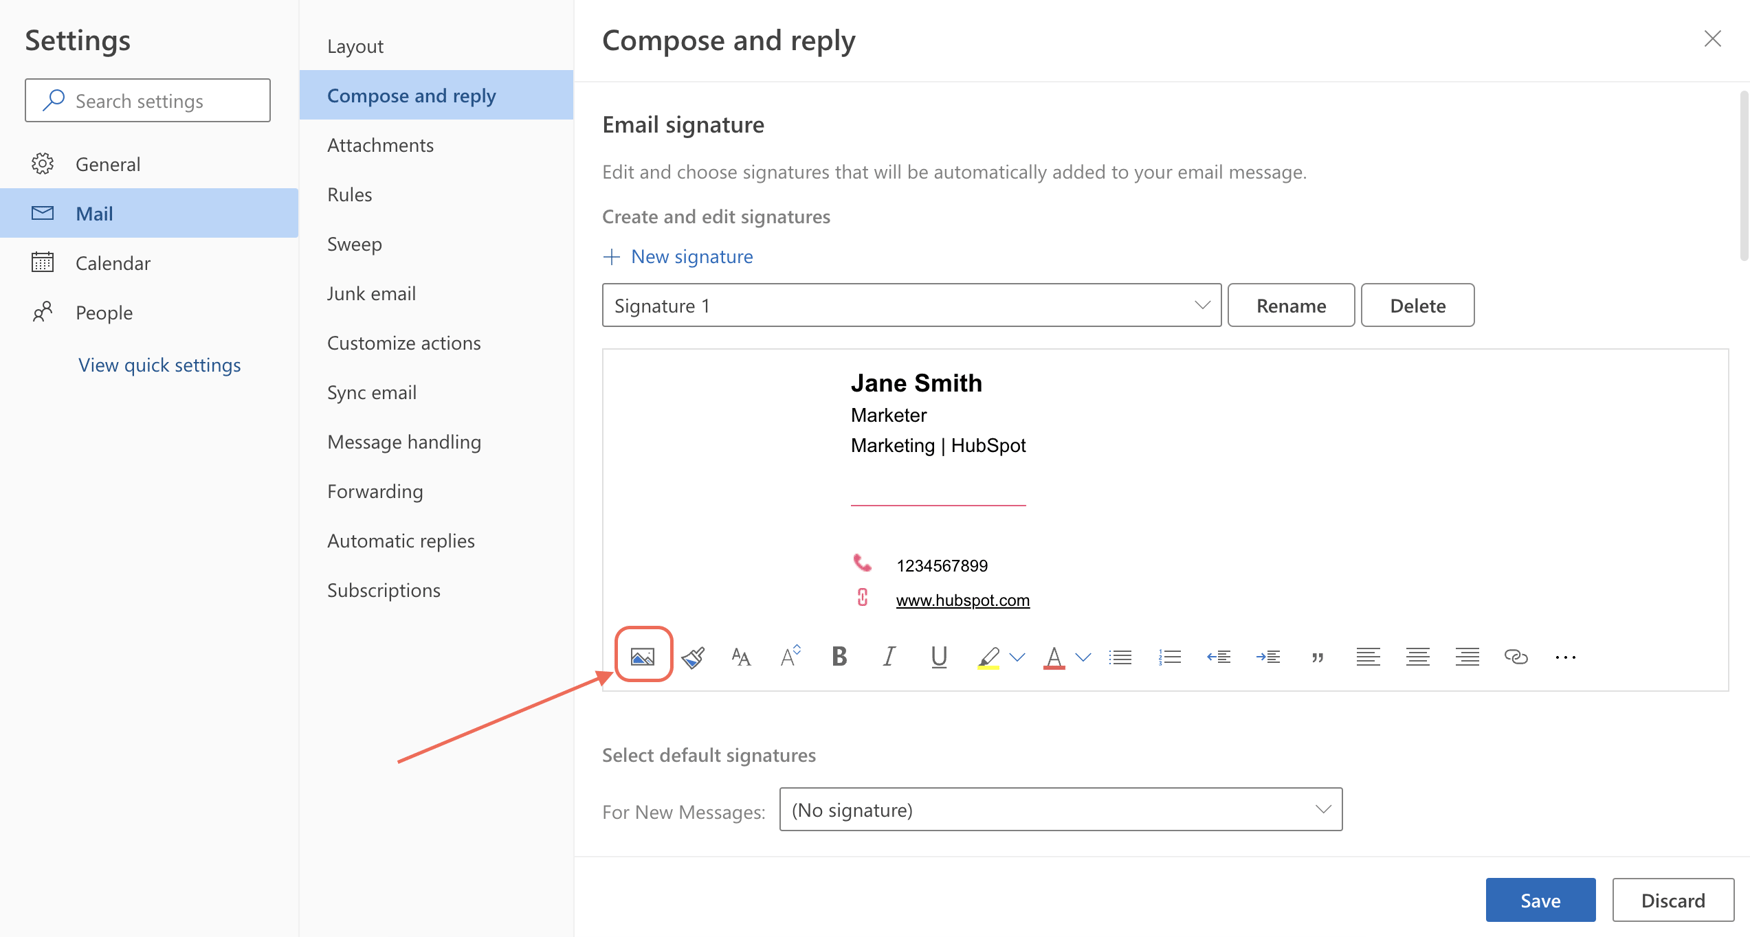Toggle bold formatting
Viewport: 1750px width, 937px height.
click(x=839, y=656)
